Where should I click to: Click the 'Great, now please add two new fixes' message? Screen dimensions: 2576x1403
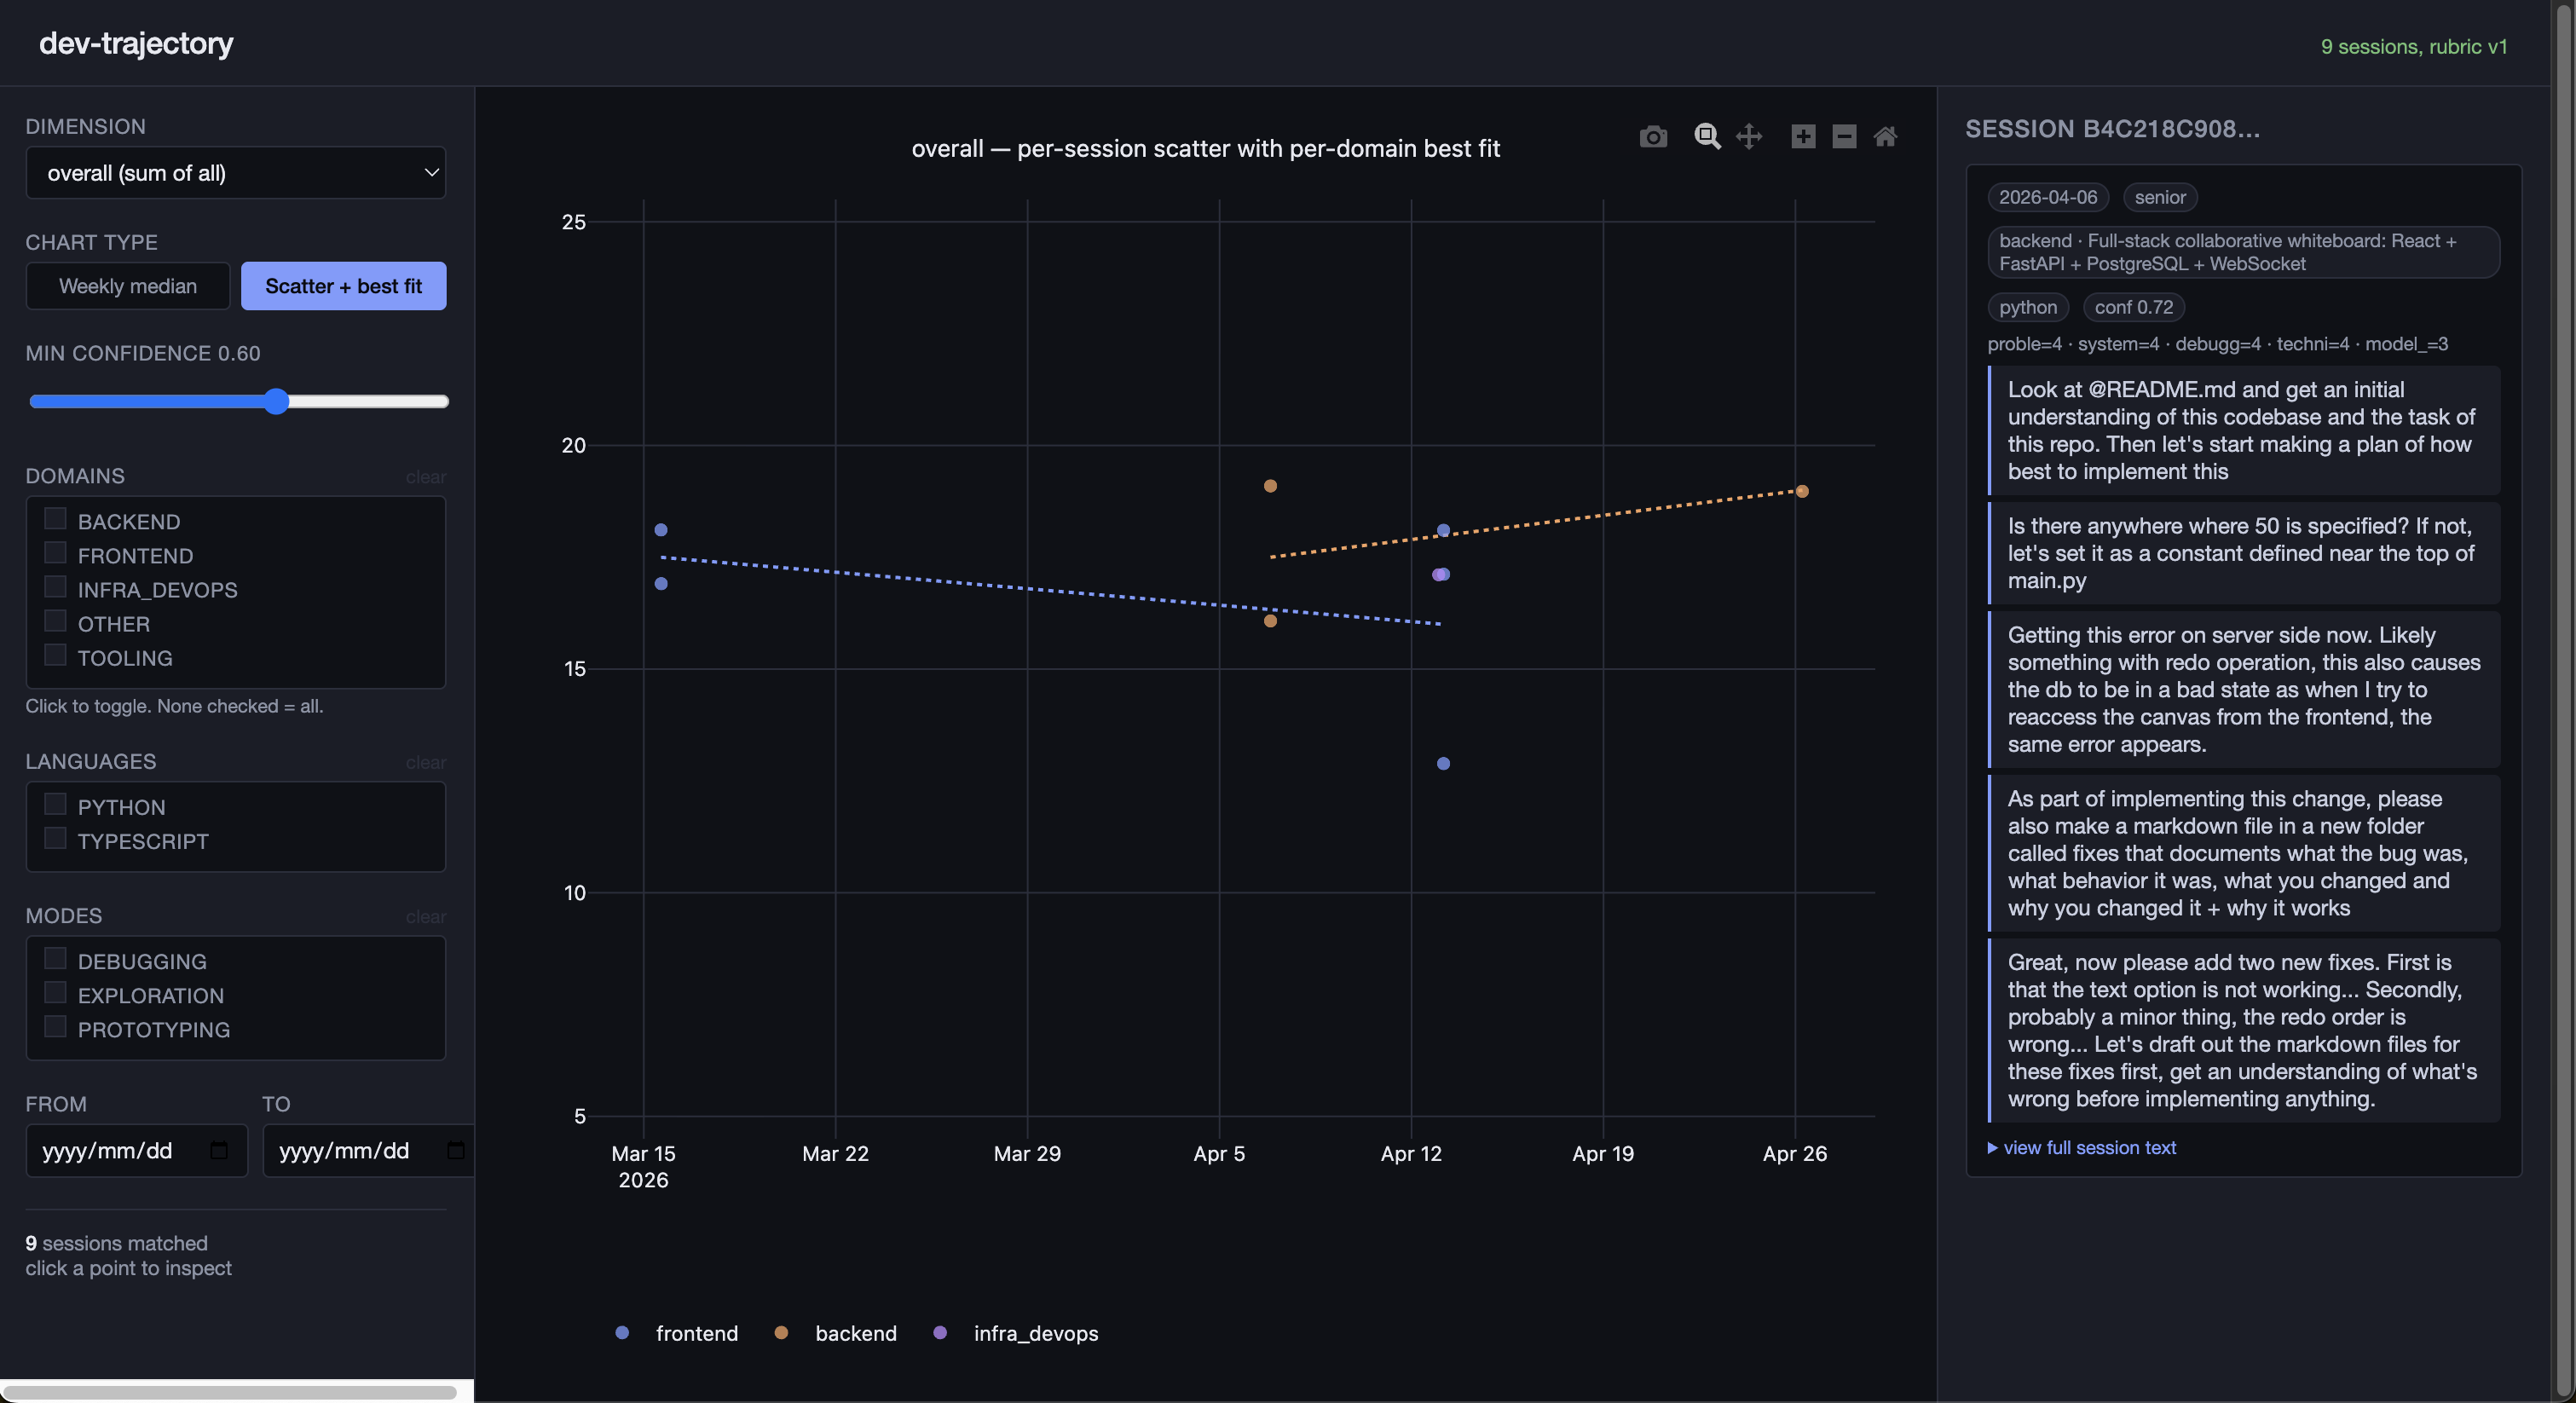[x=2244, y=1030]
